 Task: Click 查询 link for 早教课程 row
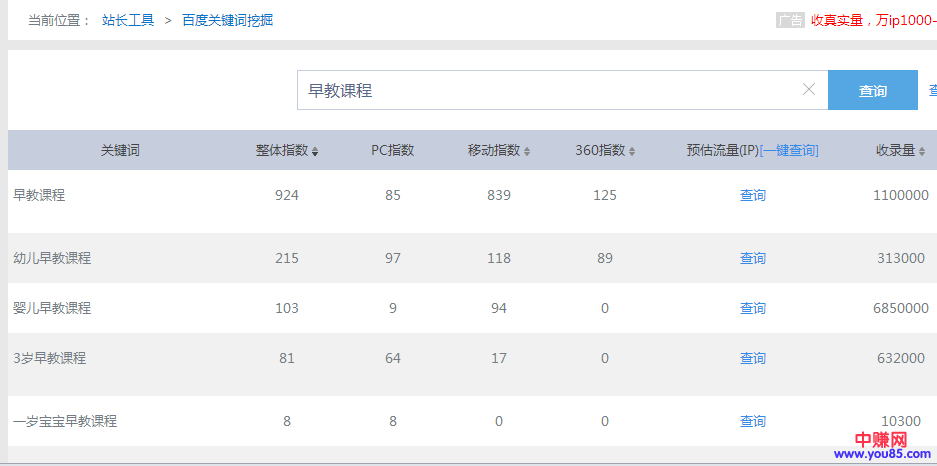click(752, 195)
